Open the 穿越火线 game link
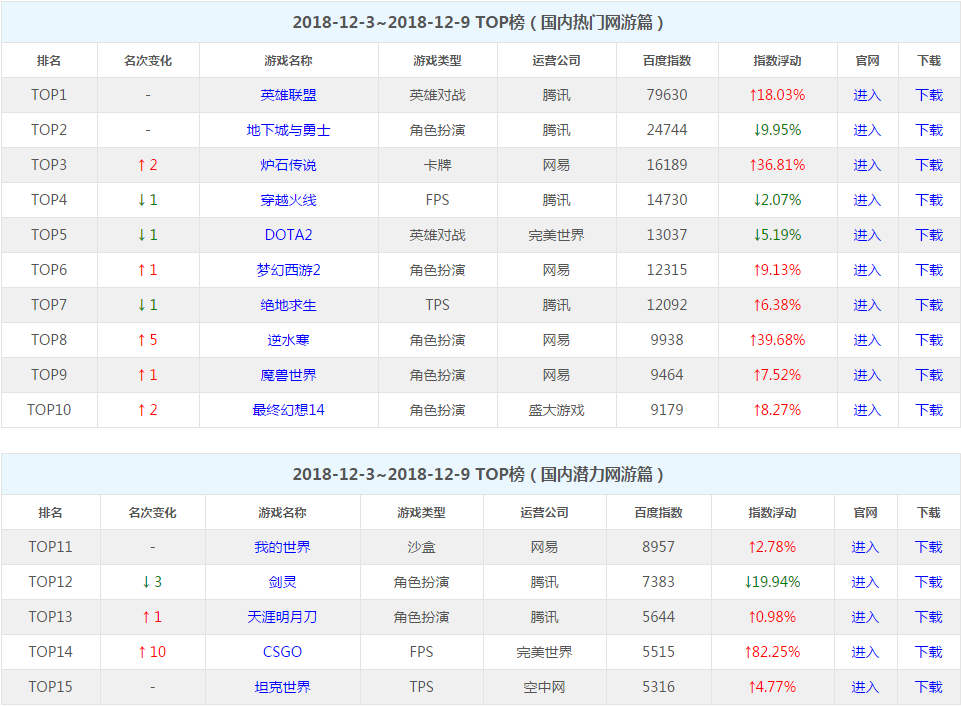The height and width of the screenshot is (706, 961). [x=288, y=200]
